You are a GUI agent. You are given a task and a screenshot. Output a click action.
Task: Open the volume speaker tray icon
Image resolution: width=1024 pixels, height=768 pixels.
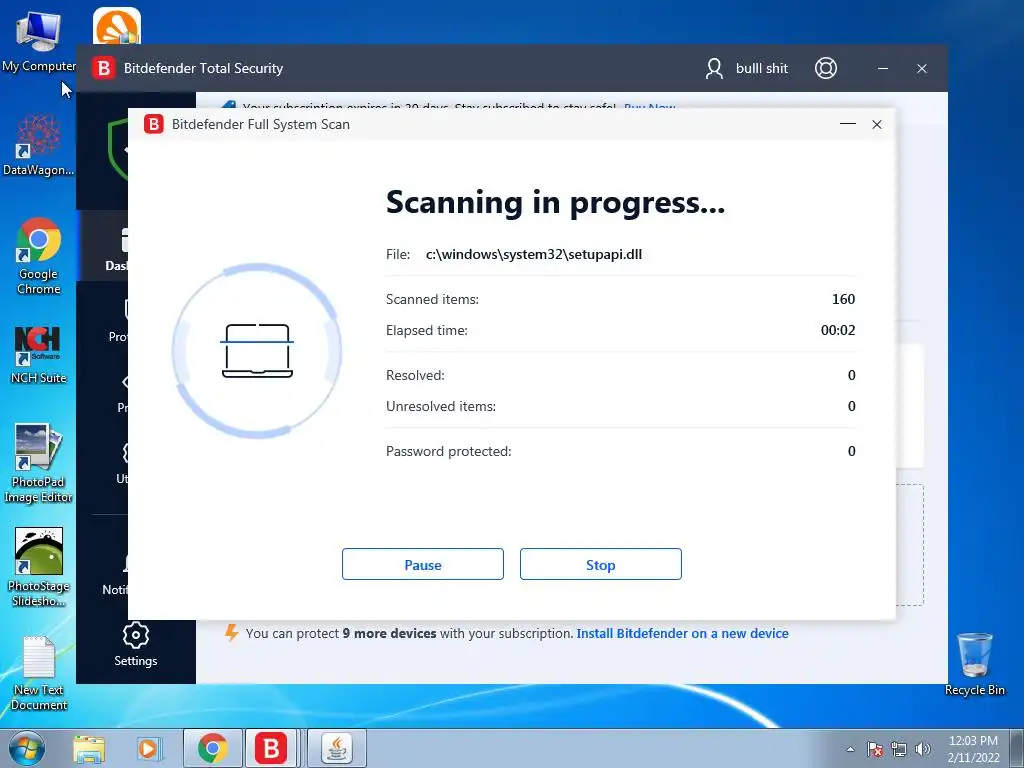point(923,749)
